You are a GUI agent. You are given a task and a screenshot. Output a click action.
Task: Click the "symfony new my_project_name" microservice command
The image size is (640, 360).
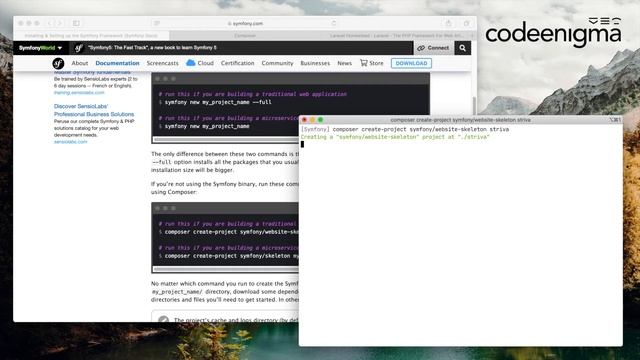click(x=207, y=126)
